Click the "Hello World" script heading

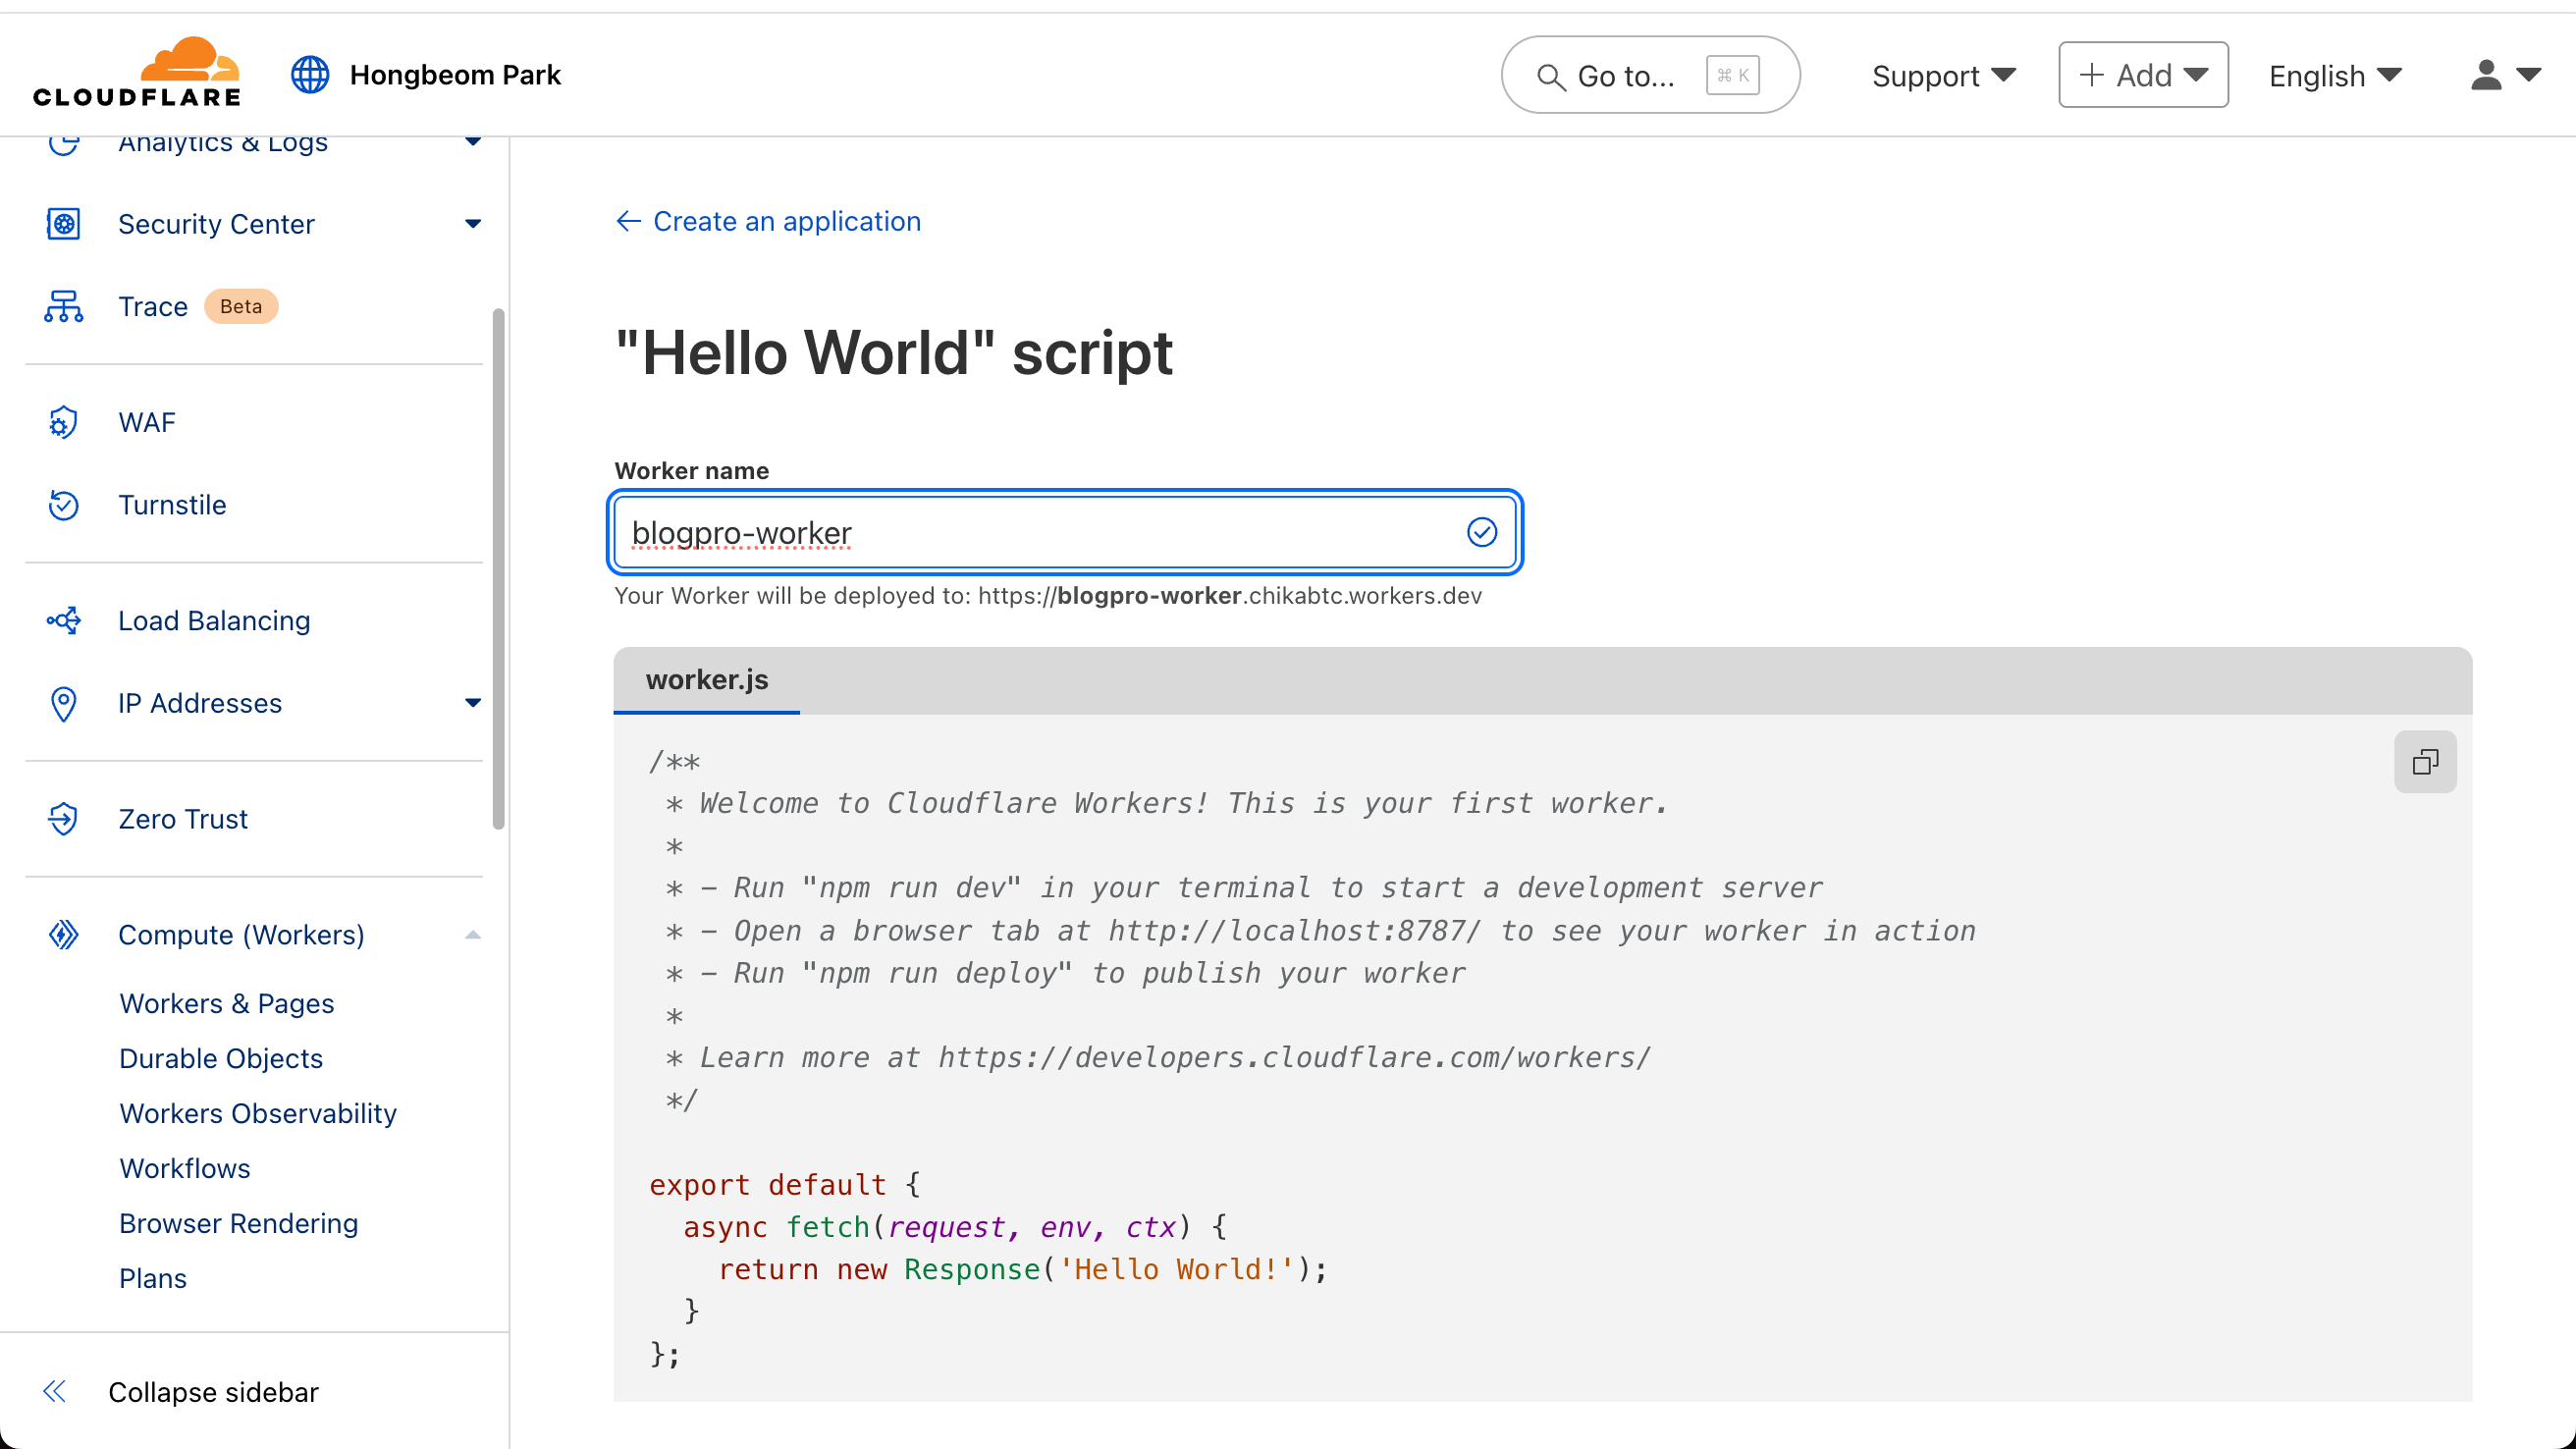[894, 352]
